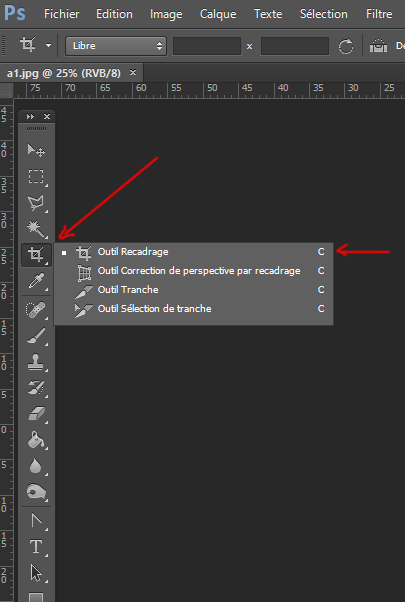Open the Fichier menu
This screenshot has width=405, height=602.
62,14
